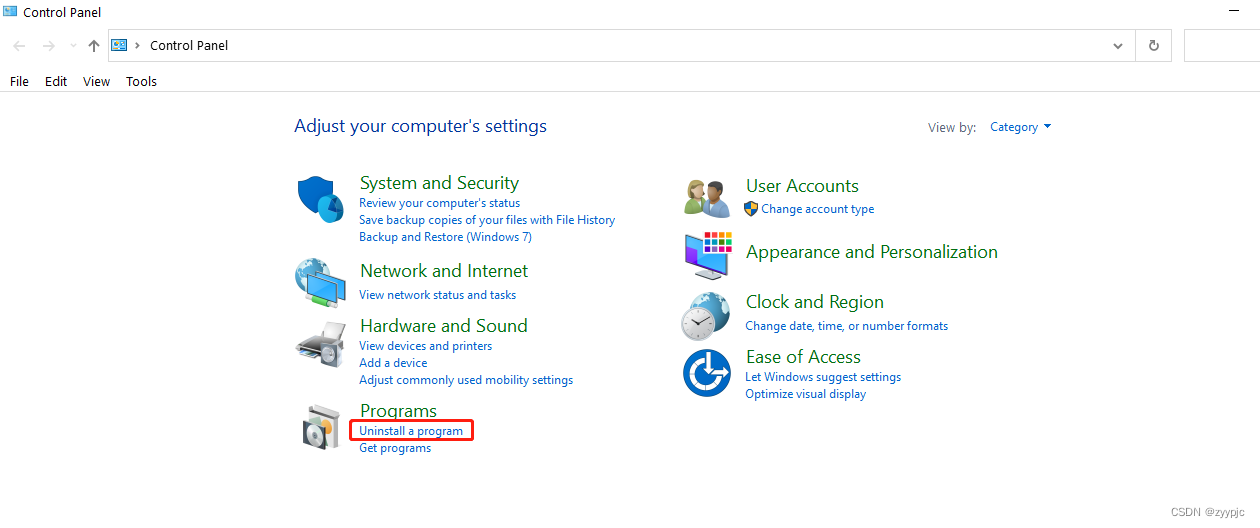The height and width of the screenshot is (528, 1260).
Task: Click Add a device link
Action: click(x=393, y=363)
